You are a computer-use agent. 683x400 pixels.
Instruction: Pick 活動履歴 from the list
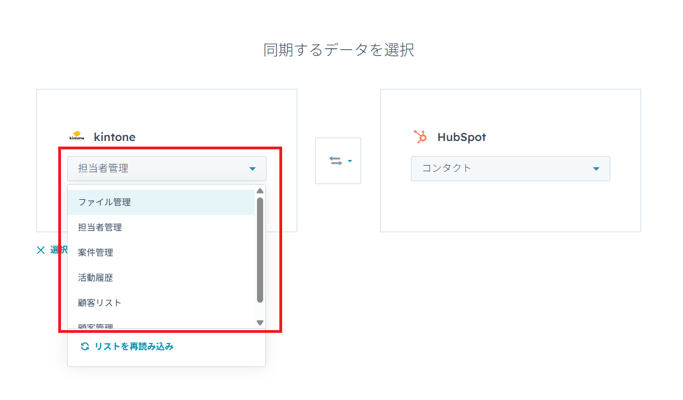pyautogui.click(x=161, y=278)
